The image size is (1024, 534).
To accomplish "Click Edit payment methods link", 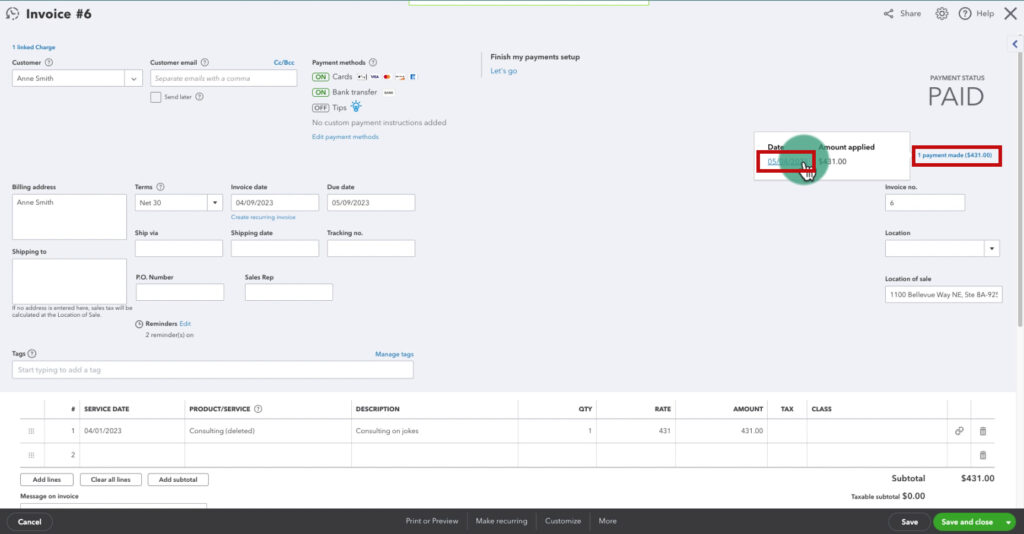I will point(345,137).
